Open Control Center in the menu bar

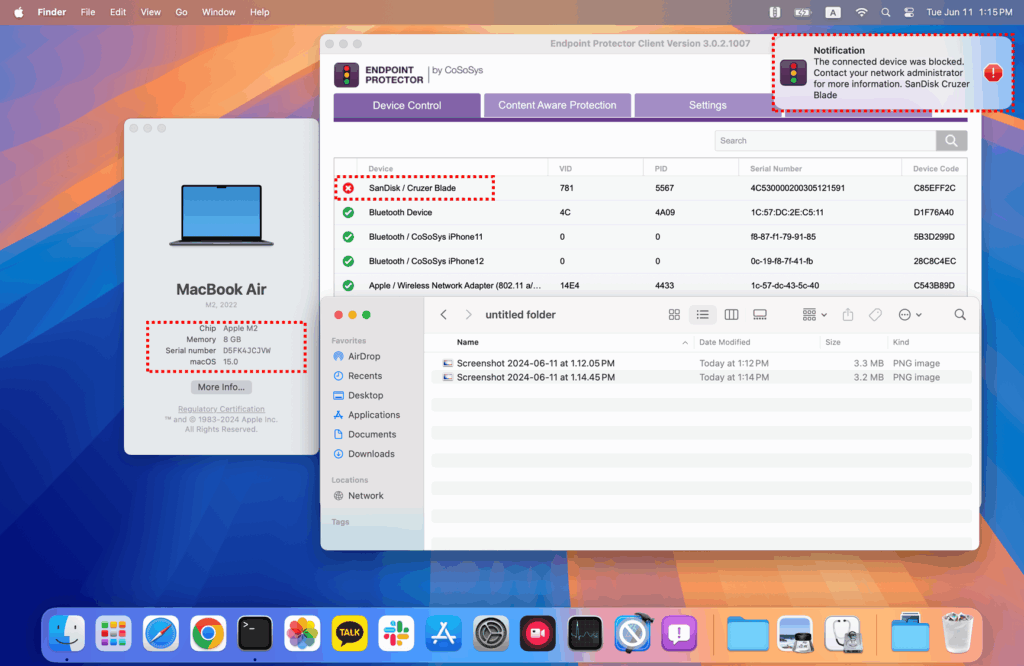coord(908,12)
